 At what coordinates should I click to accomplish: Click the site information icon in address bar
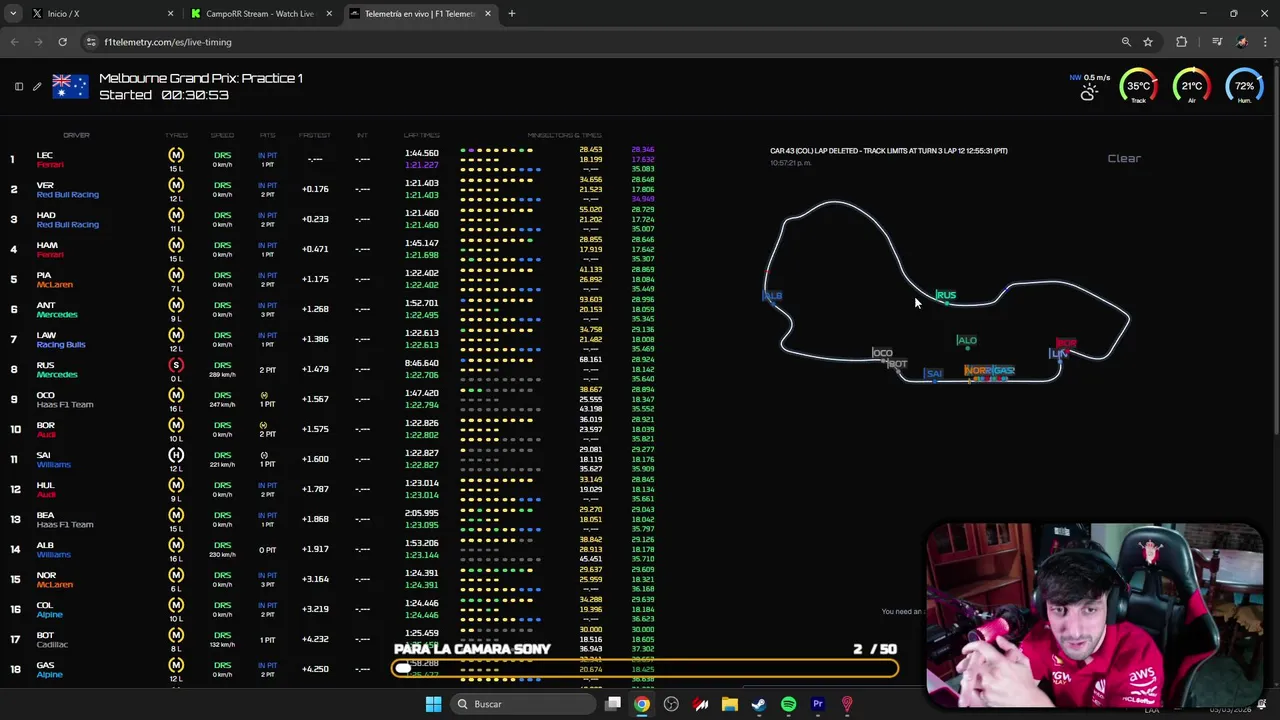[x=91, y=42]
